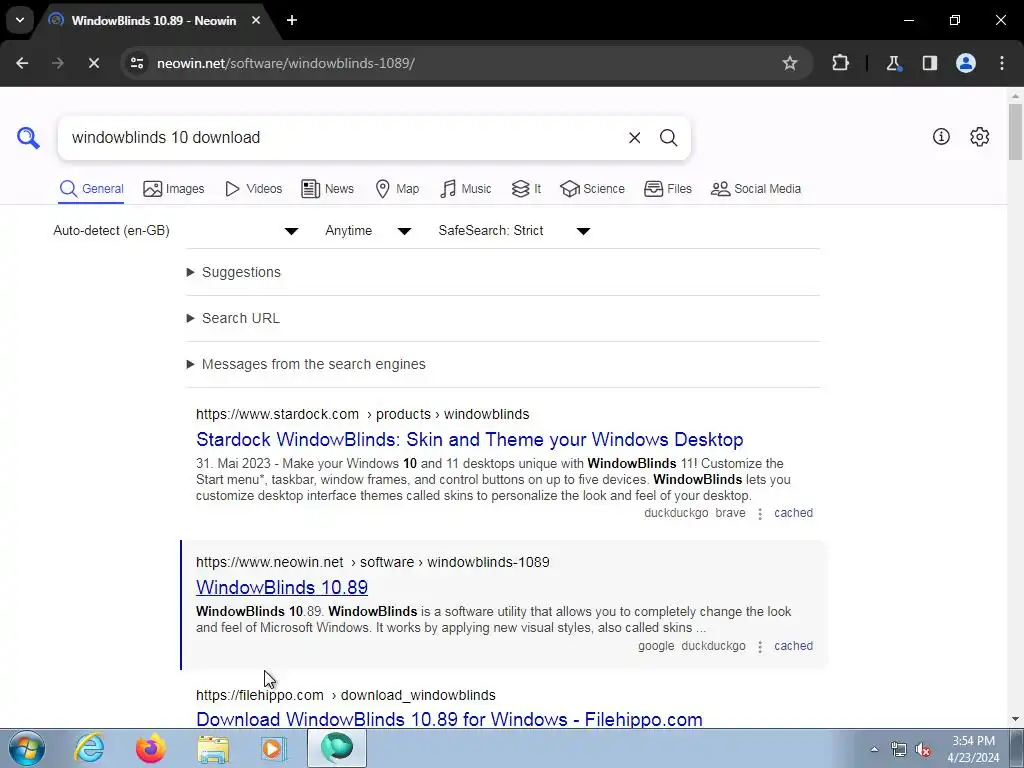
Task: Open the profile avatar menu
Action: (x=966, y=63)
